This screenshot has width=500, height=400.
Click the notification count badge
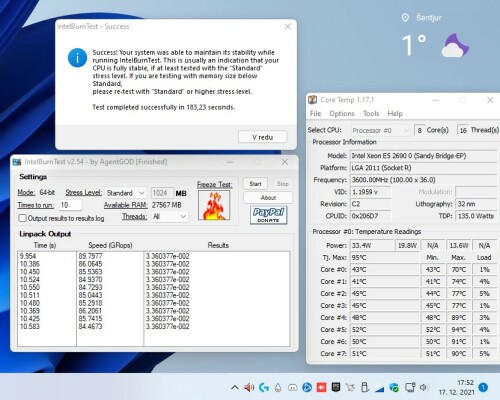(x=483, y=387)
